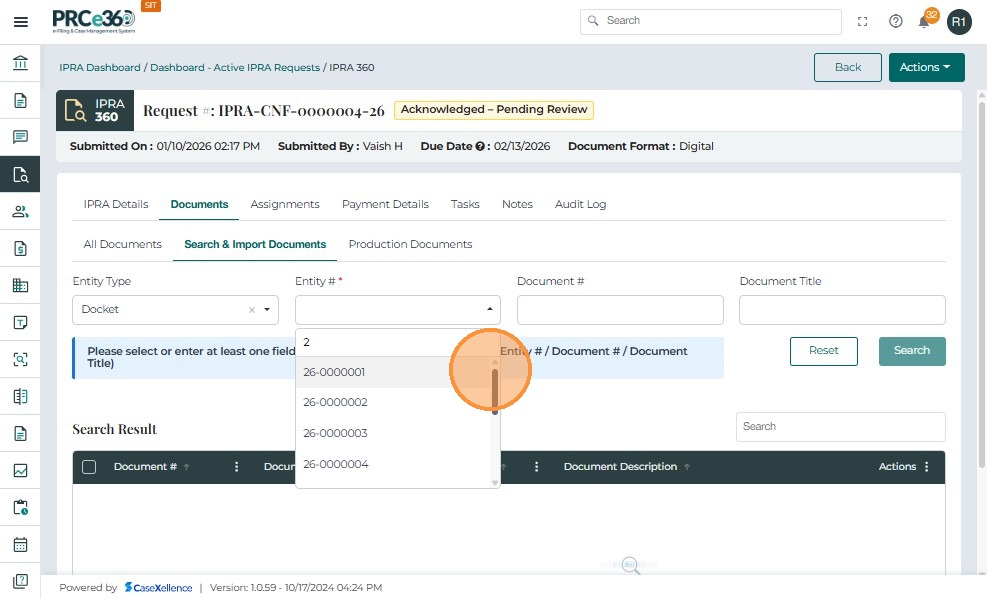The width and height of the screenshot is (987, 599).
Task: Open the R1 user avatar menu
Action: click(959, 22)
